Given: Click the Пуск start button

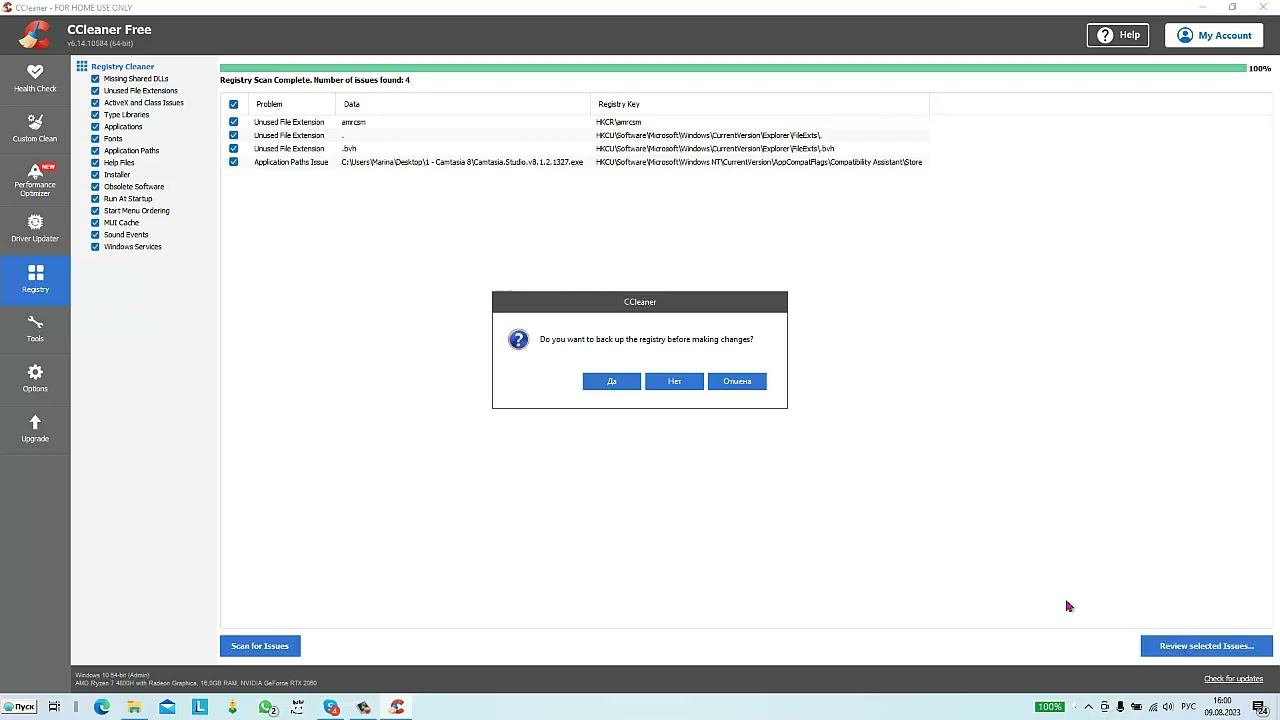Looking at the screenshot, I should [x=19, y=707].
